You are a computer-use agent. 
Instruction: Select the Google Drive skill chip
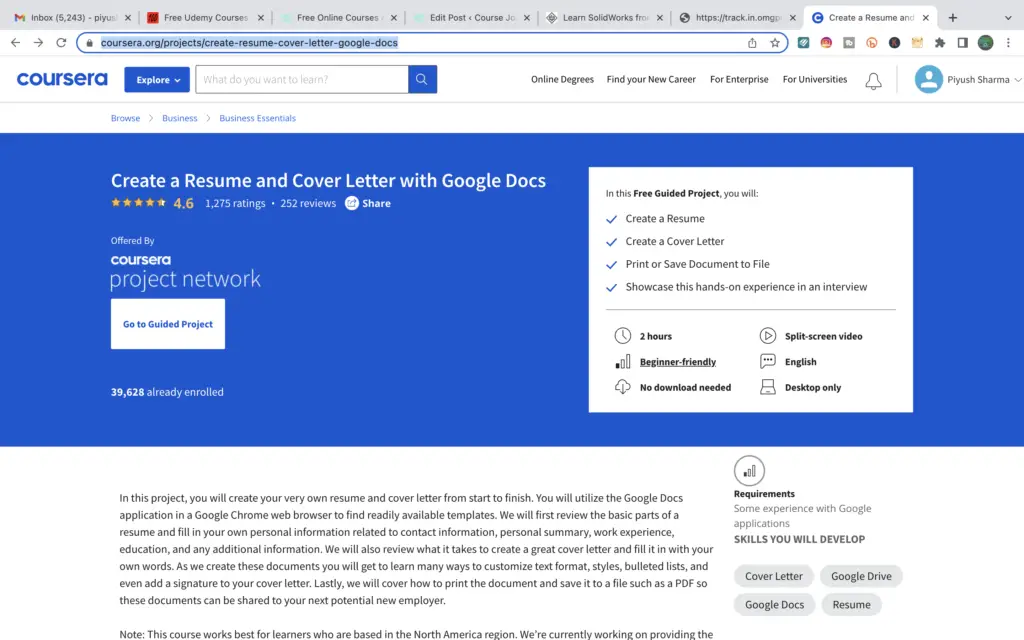(x=861, y=576)
